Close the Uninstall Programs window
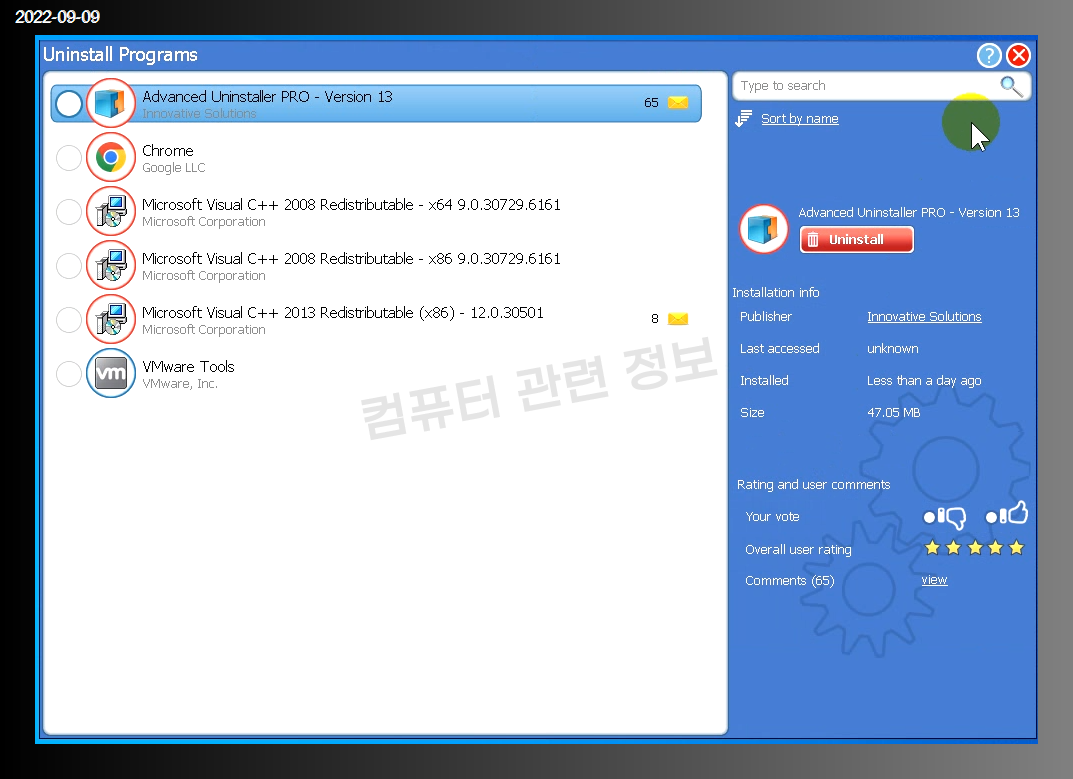 [x=1019, y=55]
